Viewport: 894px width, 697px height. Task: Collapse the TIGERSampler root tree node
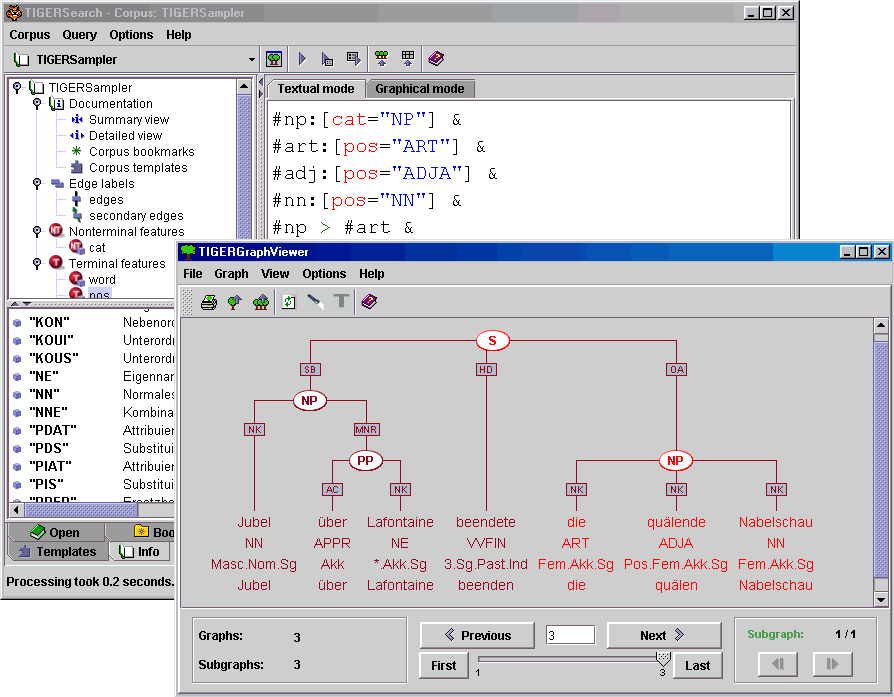click(x=17, y=87)
